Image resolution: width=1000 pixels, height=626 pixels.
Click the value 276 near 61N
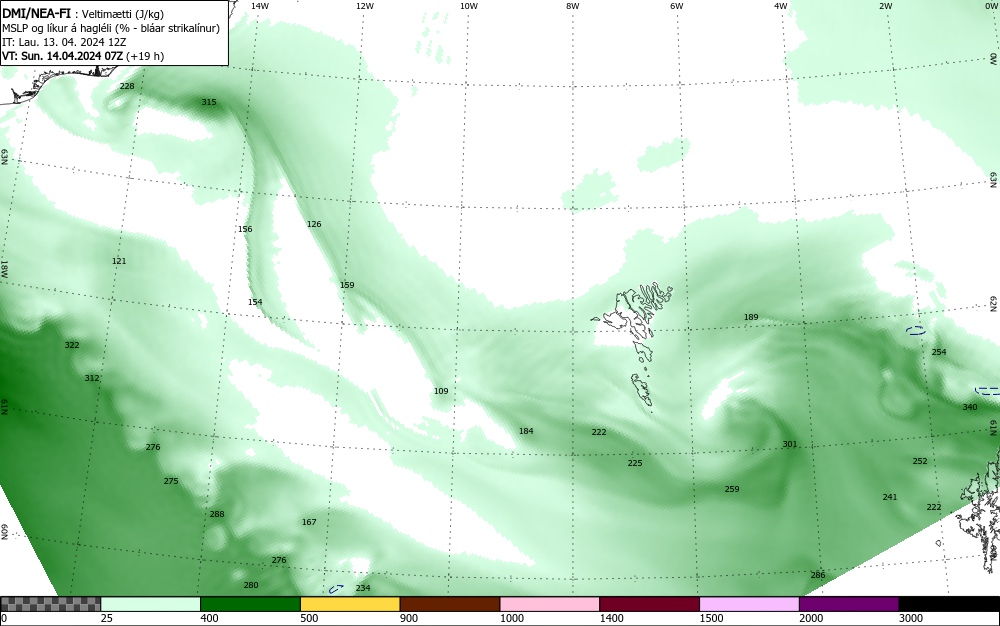tap(153, 448)
